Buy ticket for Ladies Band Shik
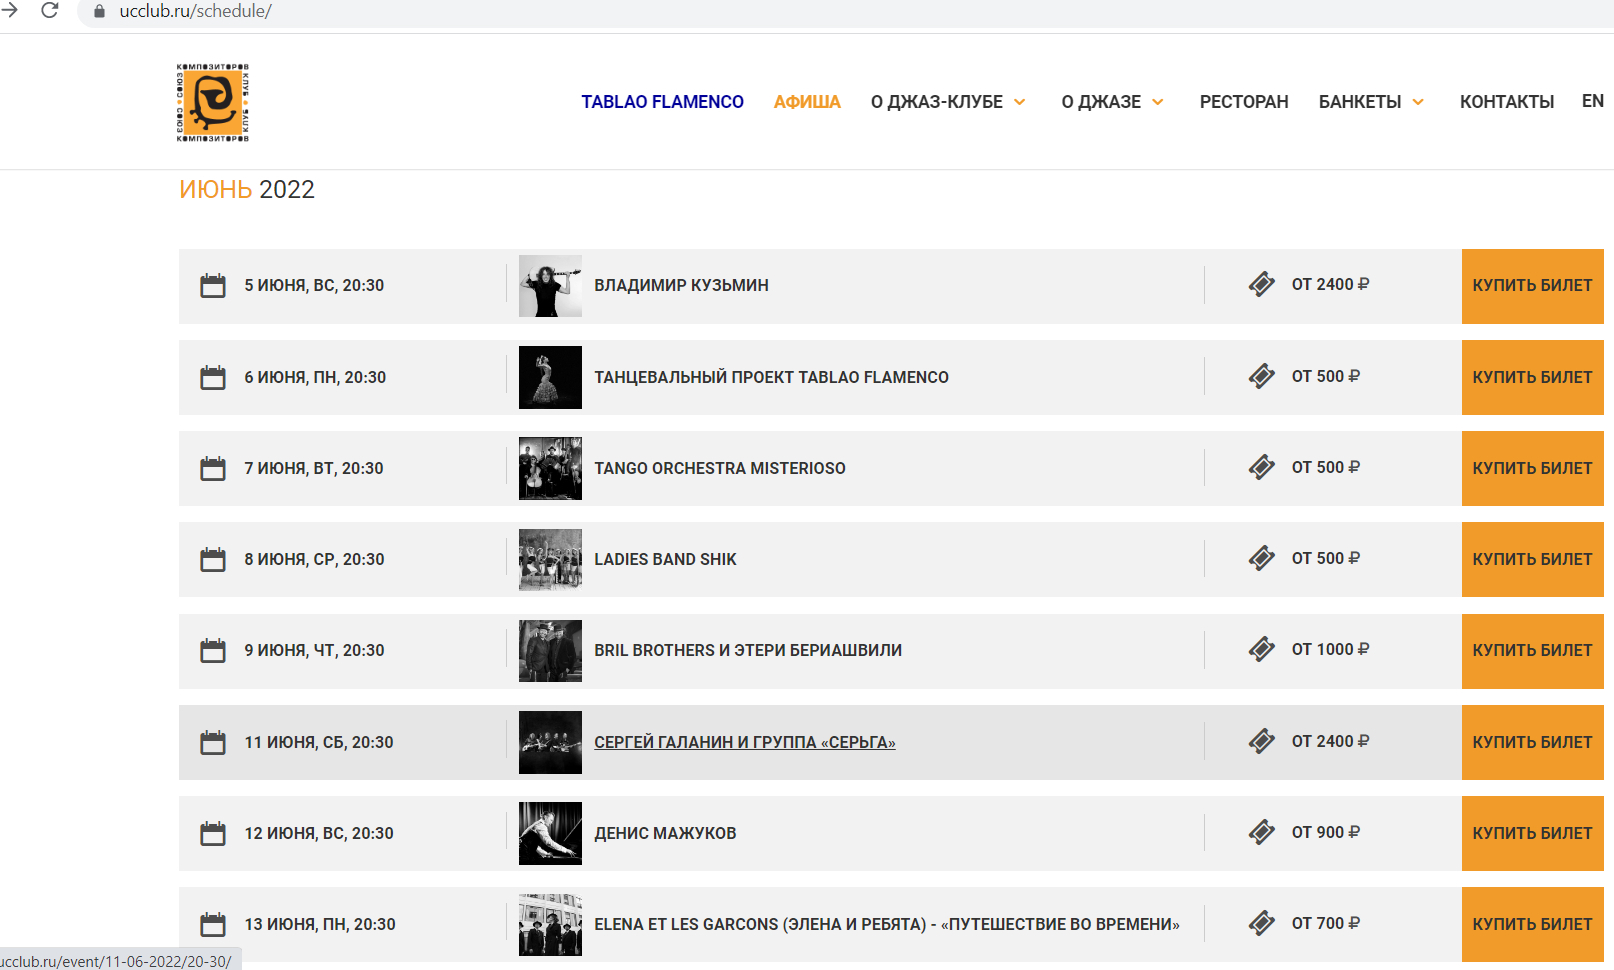1614x970 pixels. tap(1532, 559)
